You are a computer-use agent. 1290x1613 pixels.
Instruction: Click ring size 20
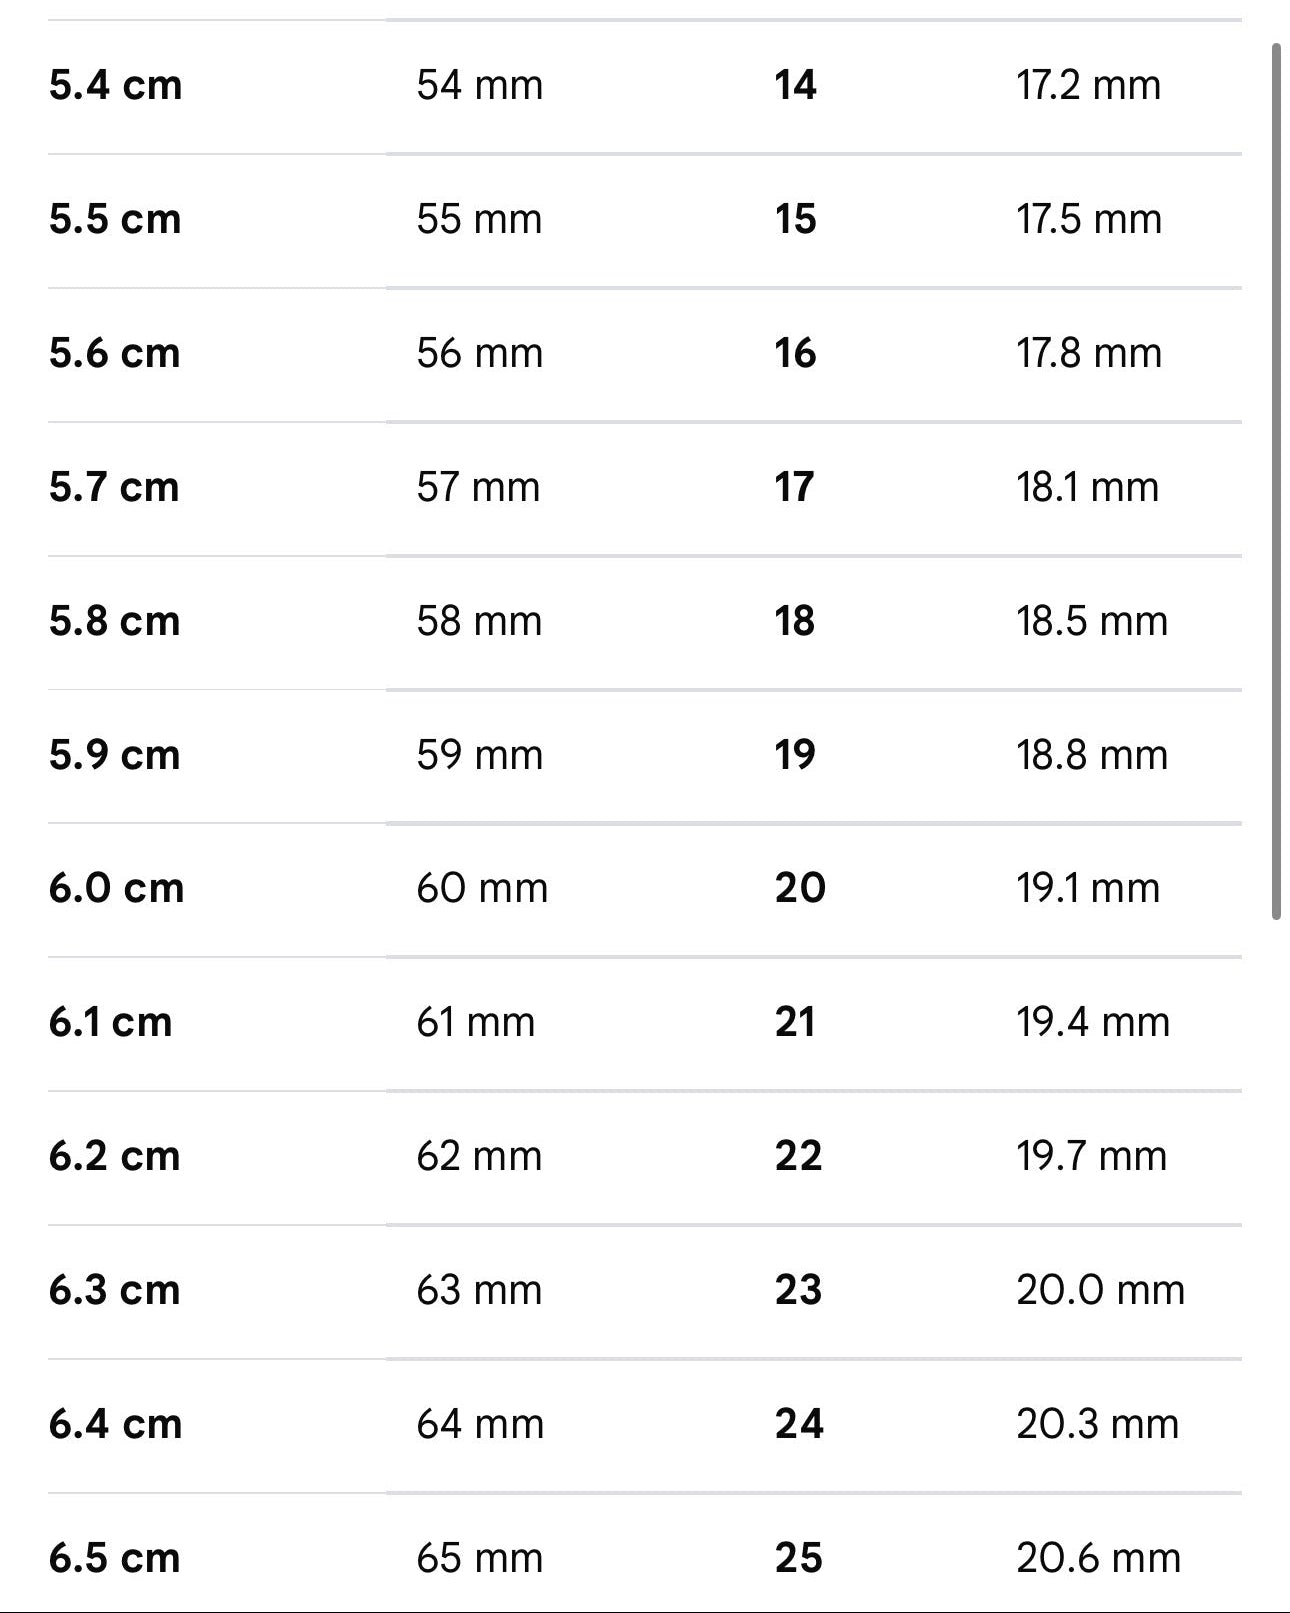(800, 888)
